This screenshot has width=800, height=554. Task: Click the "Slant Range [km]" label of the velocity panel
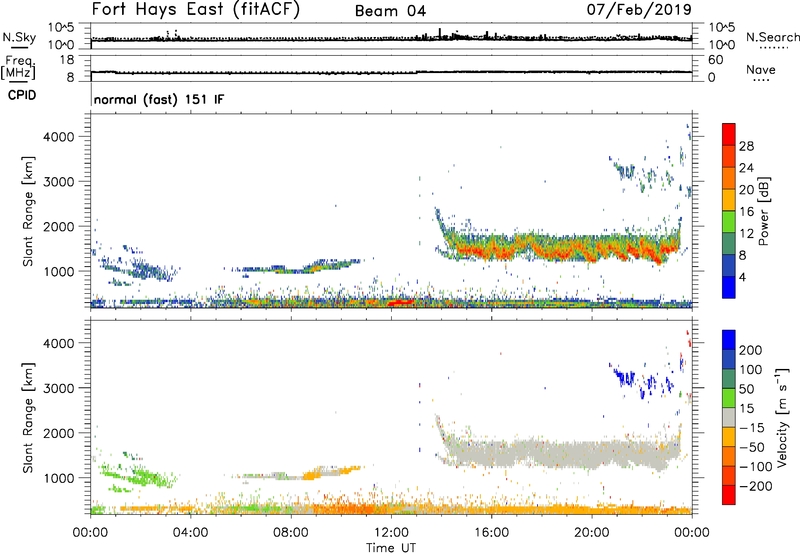[28, 417]
